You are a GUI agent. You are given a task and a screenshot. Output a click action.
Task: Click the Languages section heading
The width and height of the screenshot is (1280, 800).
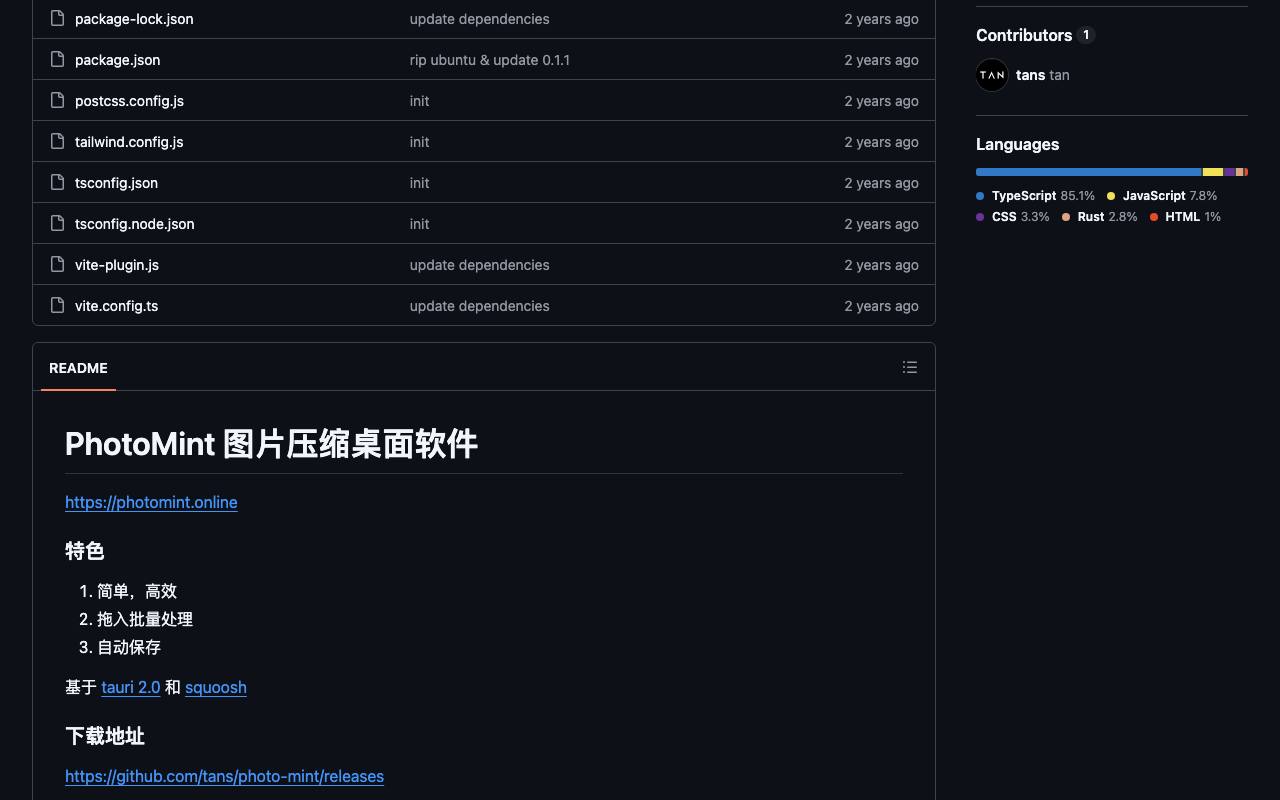[1017, 144]
